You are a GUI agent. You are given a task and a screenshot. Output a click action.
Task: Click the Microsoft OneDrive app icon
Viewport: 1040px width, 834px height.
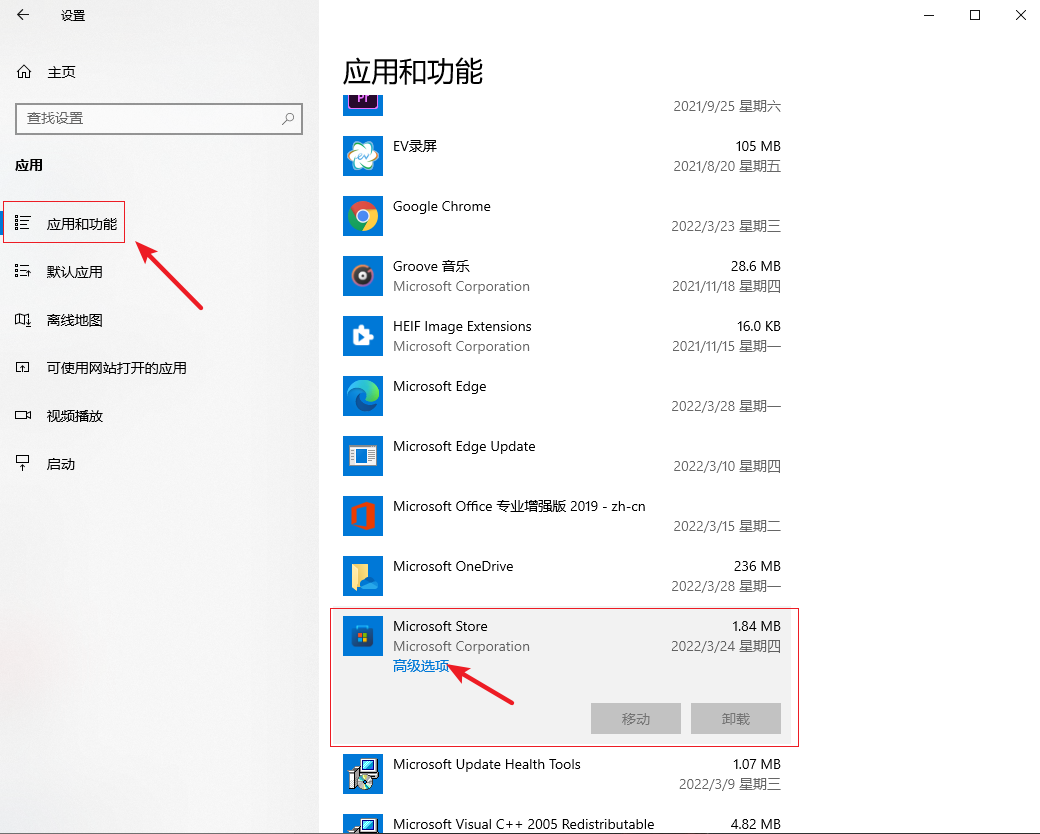coord(362,576)
